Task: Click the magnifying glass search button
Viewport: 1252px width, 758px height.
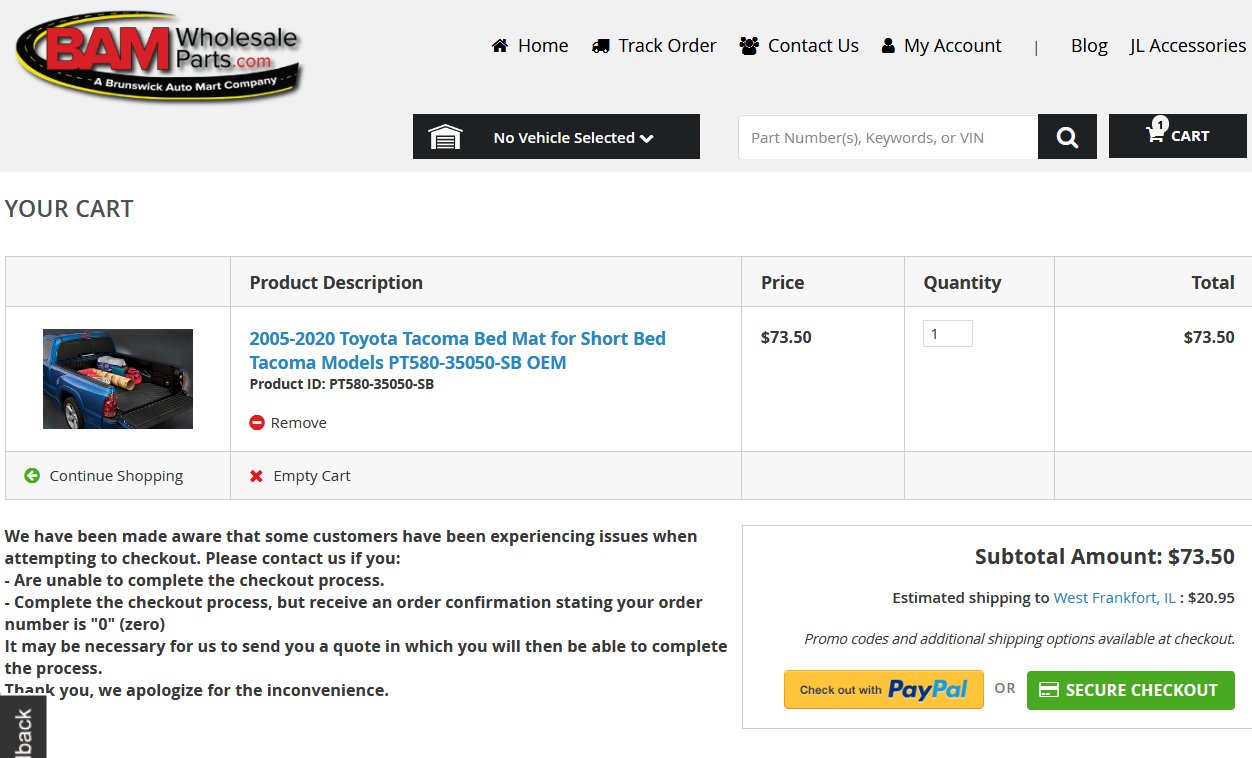Action: (1067, 137)
